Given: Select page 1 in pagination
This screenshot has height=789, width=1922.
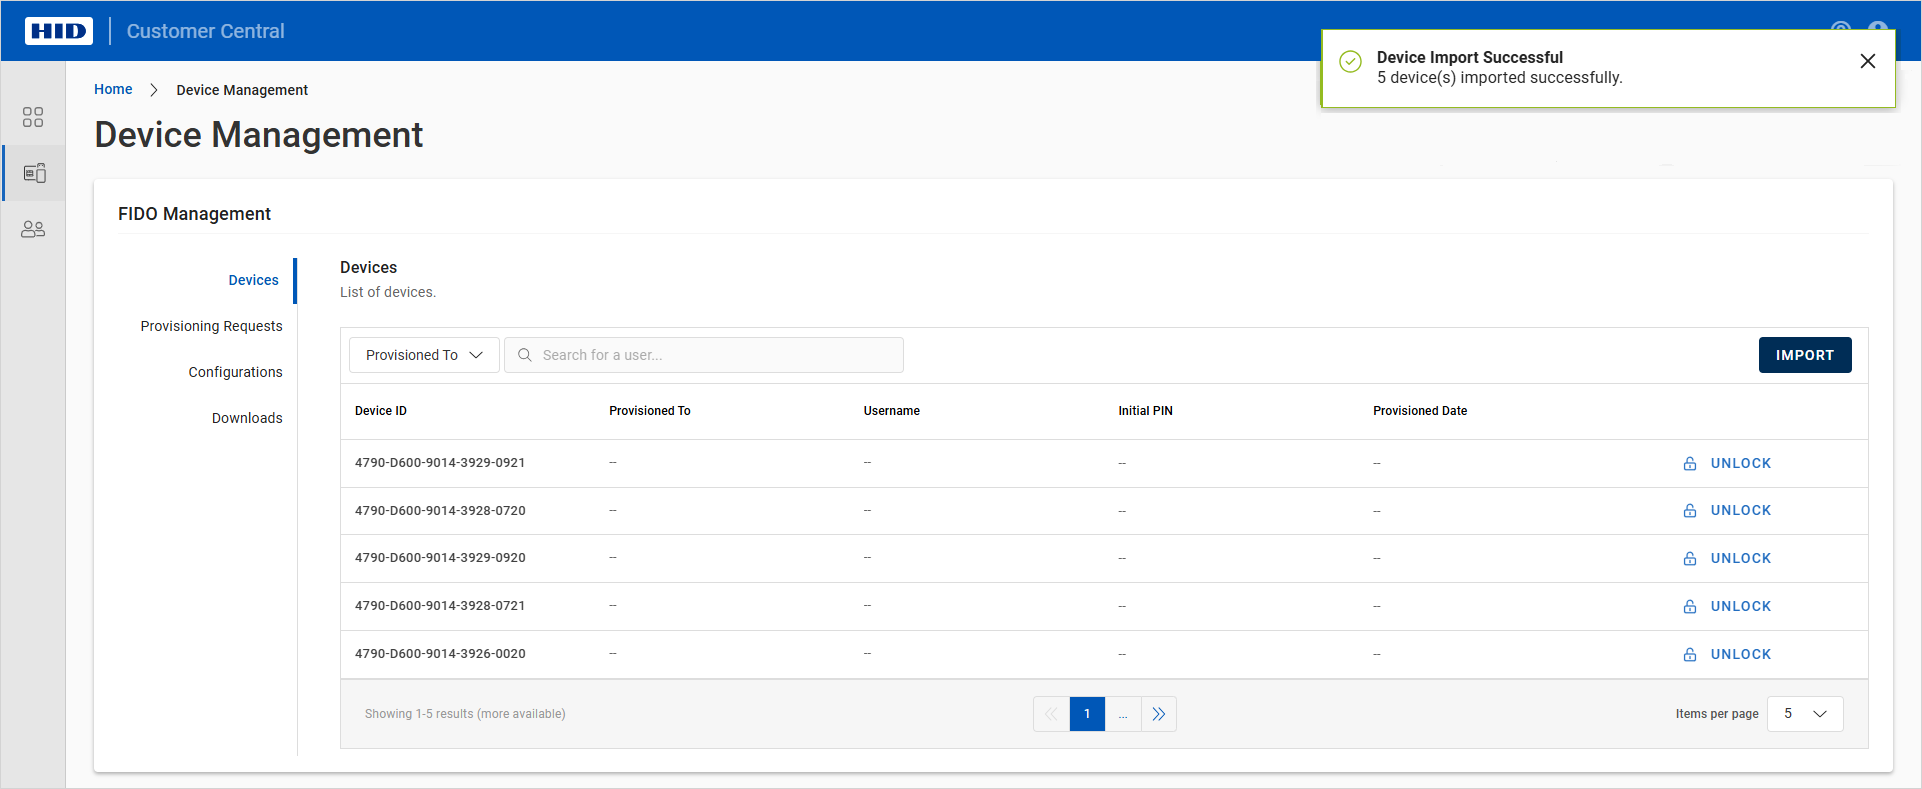Looking at the screenshot, I should (1087, 714).
